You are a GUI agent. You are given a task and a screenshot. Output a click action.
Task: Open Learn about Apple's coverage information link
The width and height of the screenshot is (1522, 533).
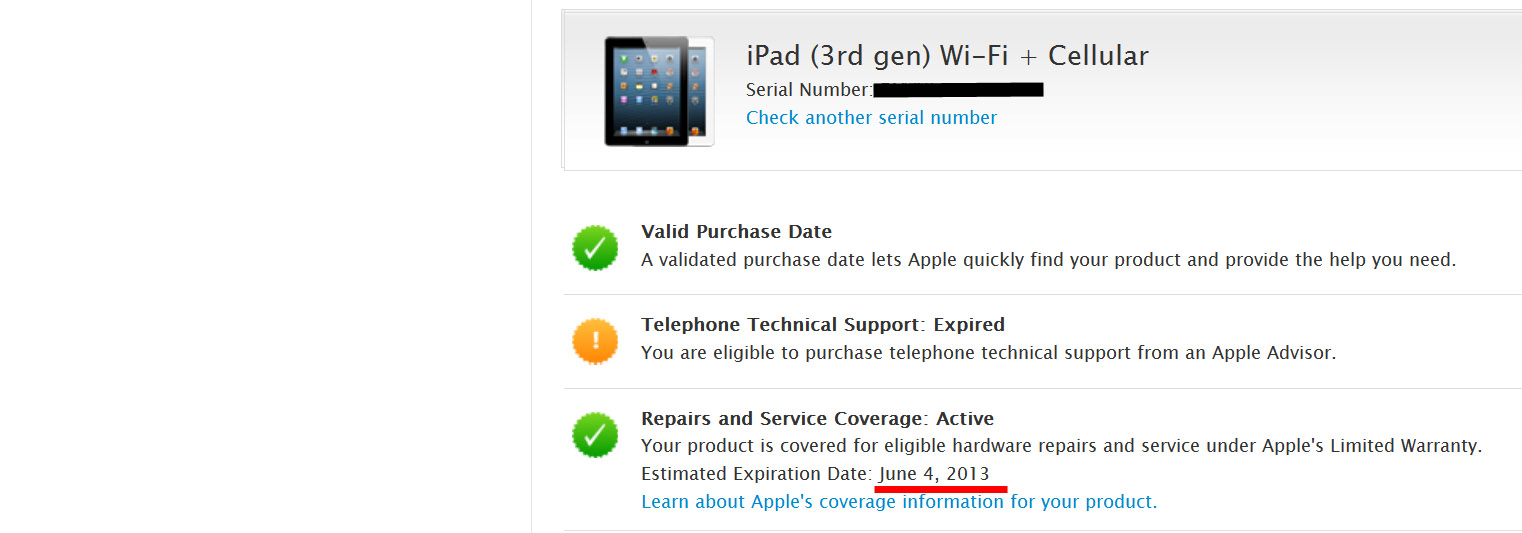tap(898, 502)
